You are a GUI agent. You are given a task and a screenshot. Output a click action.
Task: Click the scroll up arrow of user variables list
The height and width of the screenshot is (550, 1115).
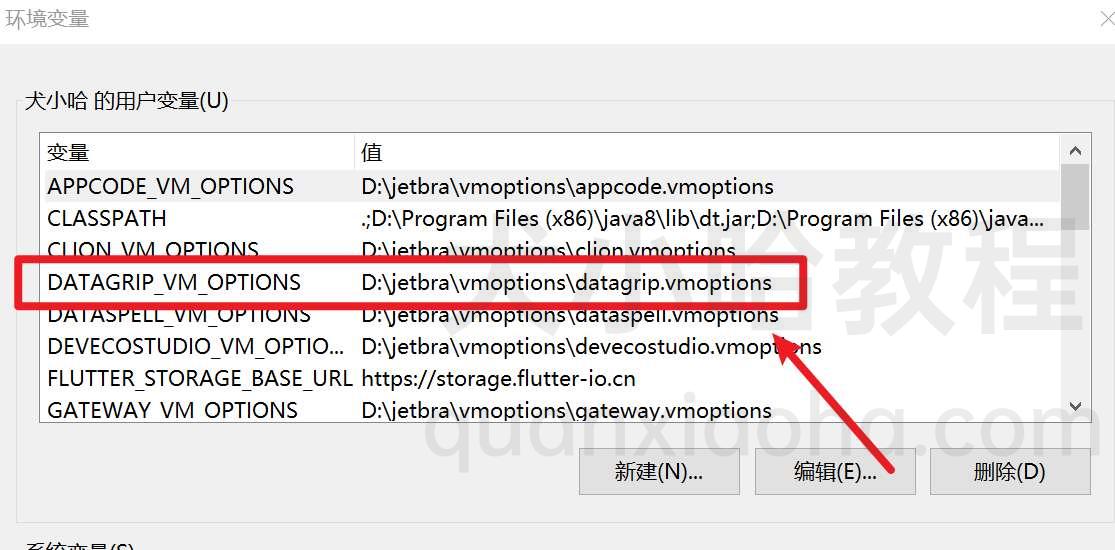(1075, 151)
